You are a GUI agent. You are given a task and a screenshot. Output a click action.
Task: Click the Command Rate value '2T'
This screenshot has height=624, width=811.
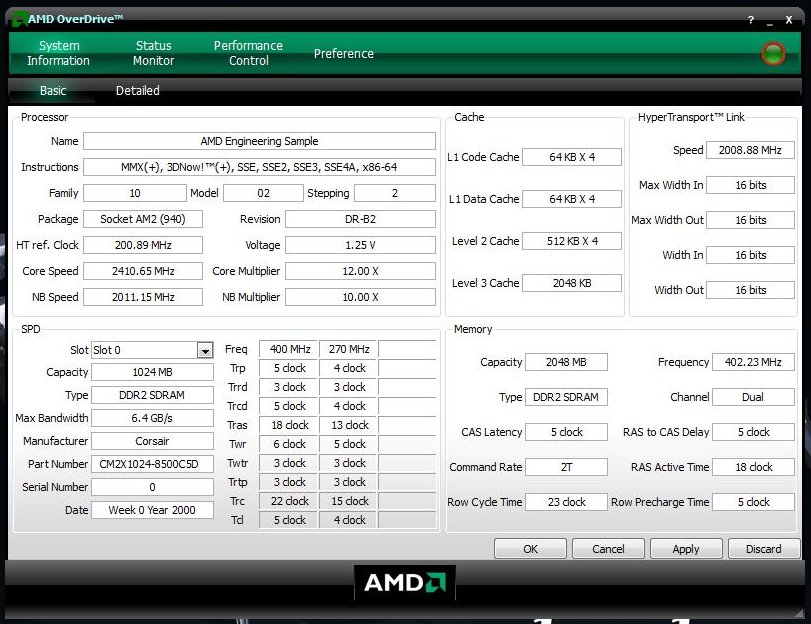pyautogui.click(x=566, y=467)
